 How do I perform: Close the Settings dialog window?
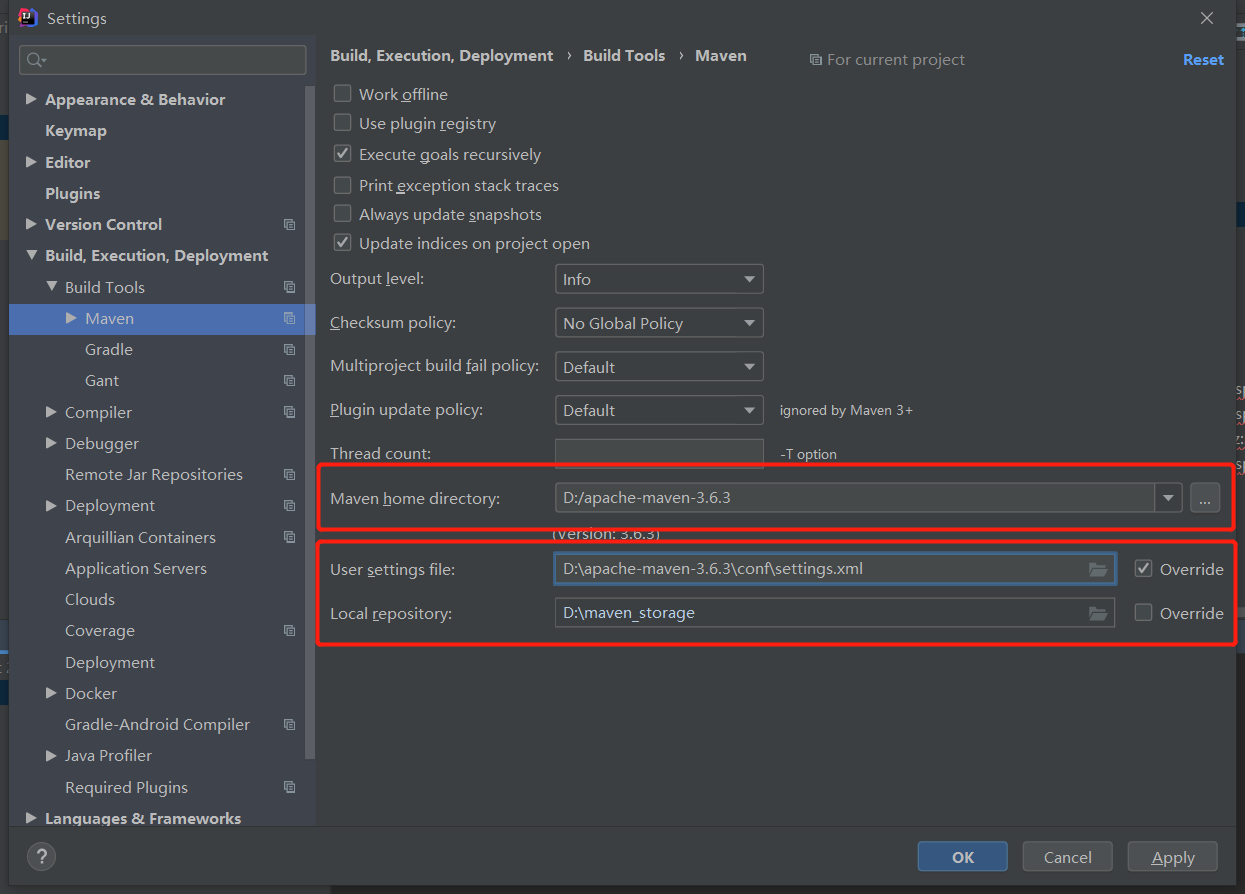coord(1207,18)
